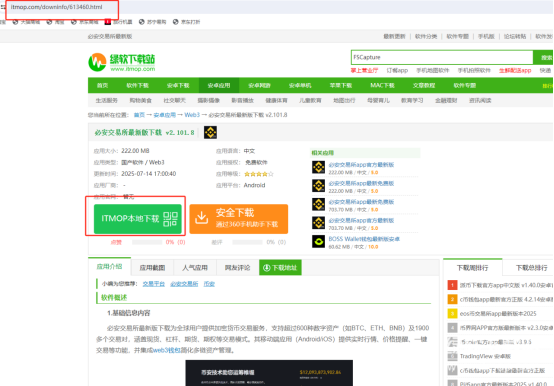This screenshot has height=386, width=554.
Task: Click the star rating row
Action: pos(259,174)
